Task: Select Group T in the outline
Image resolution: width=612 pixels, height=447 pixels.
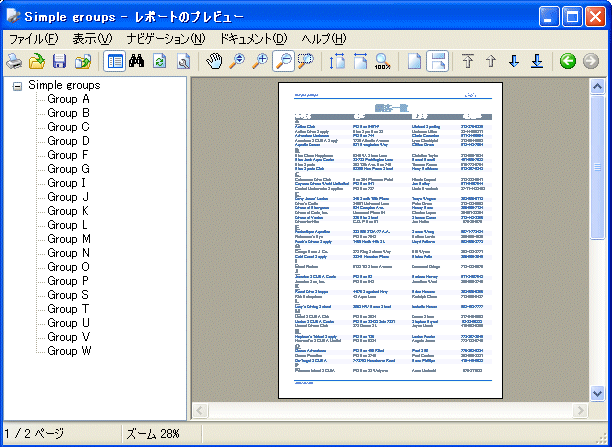Action: (x=68, y=309)
